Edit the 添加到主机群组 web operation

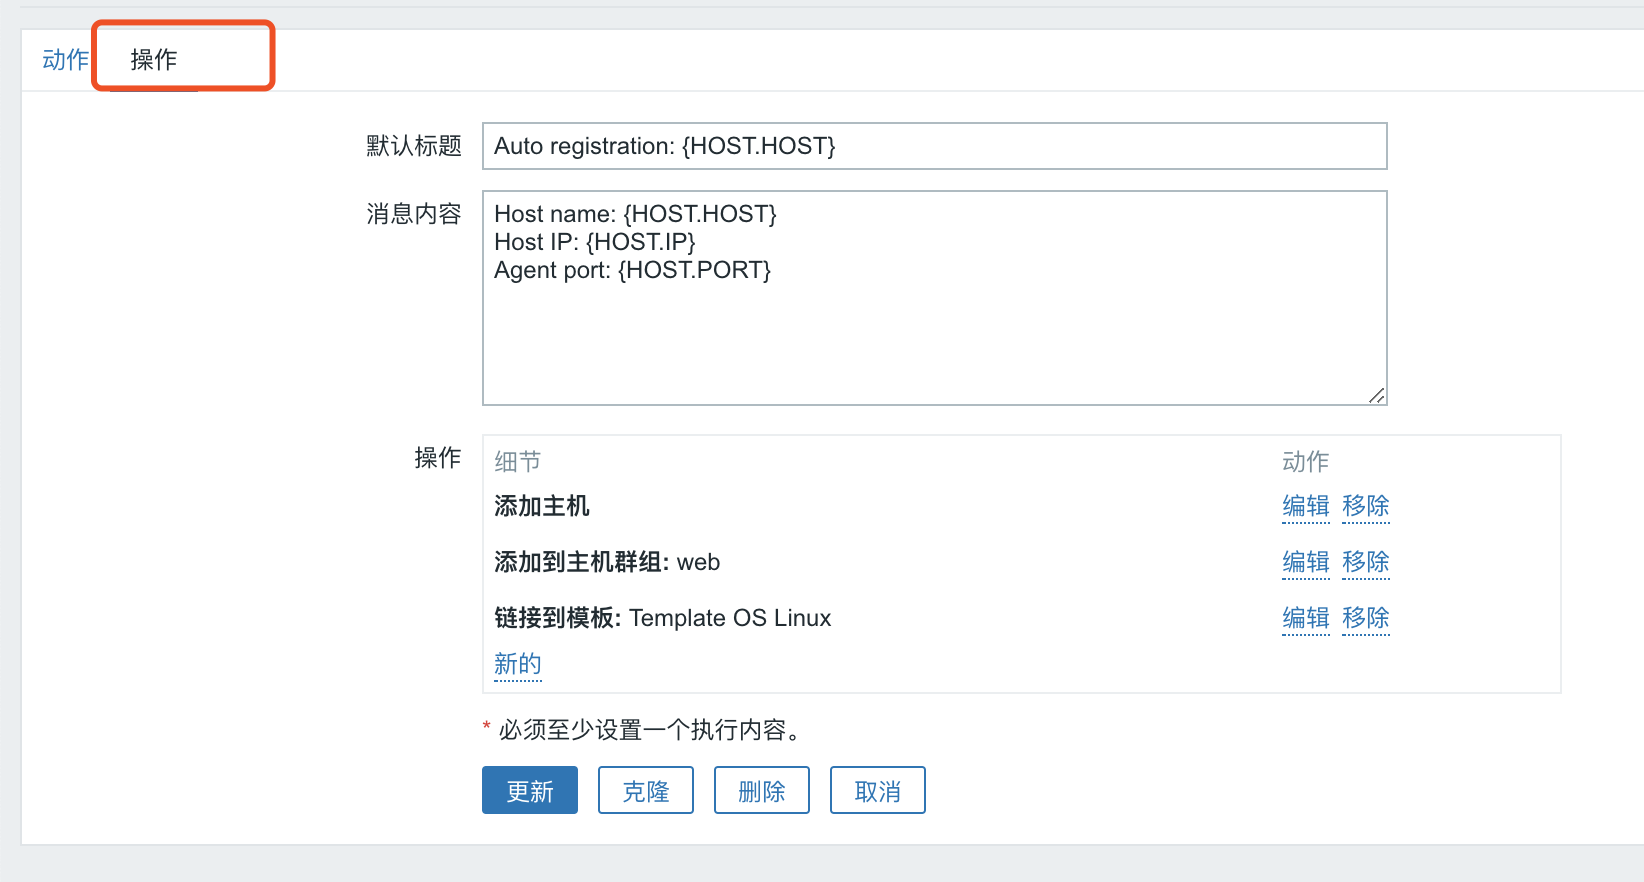tap(1306, 562)
